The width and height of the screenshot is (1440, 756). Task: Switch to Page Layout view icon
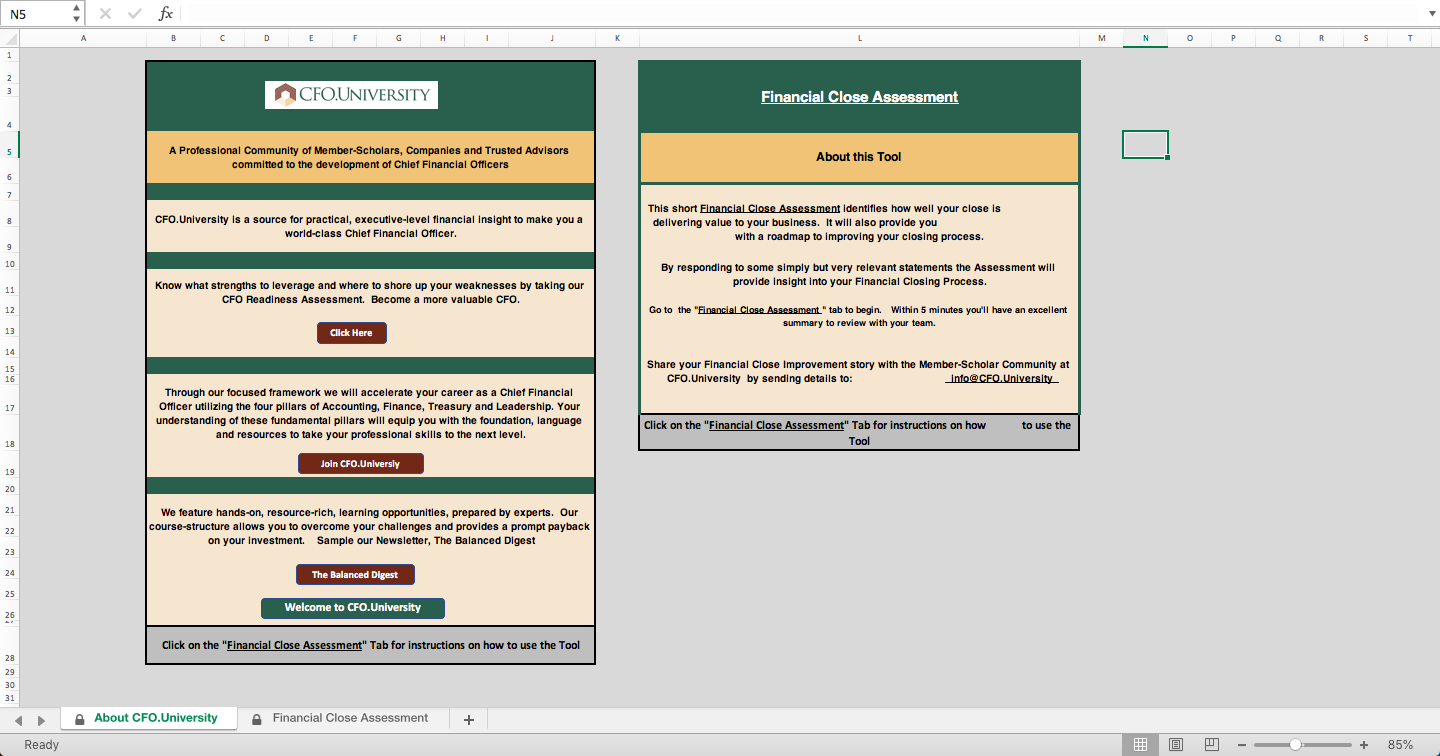(1176, 745)
